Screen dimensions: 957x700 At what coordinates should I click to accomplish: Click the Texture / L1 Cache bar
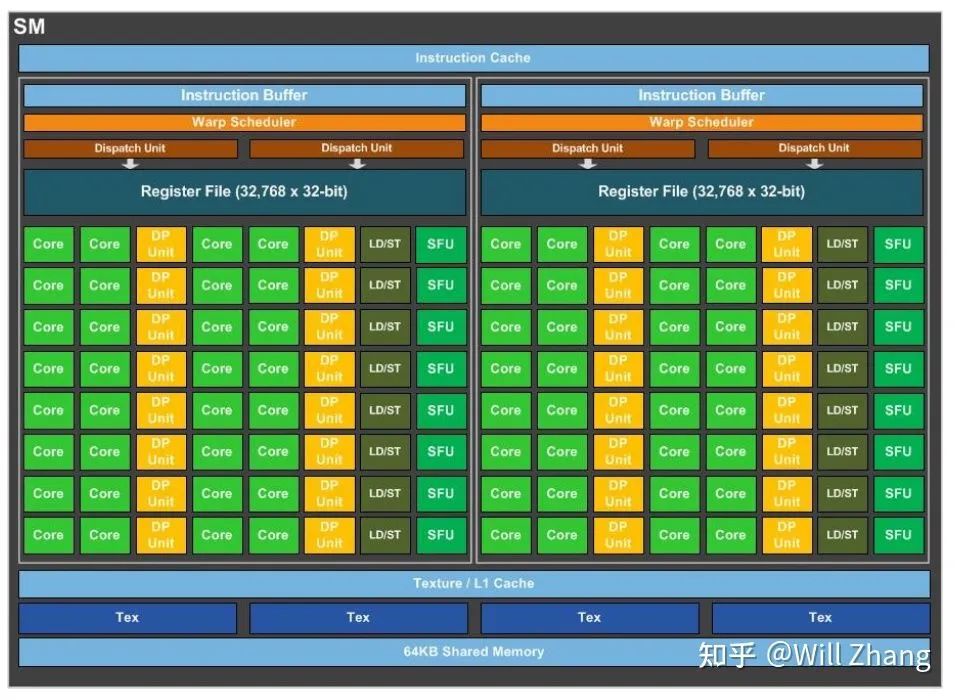474,584
